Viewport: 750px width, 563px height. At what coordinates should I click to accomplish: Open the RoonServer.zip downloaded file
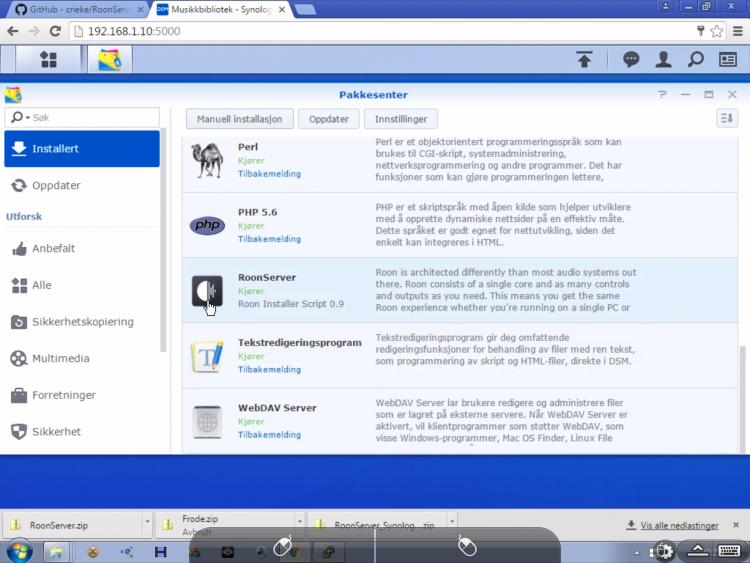[x=72, y=525]
